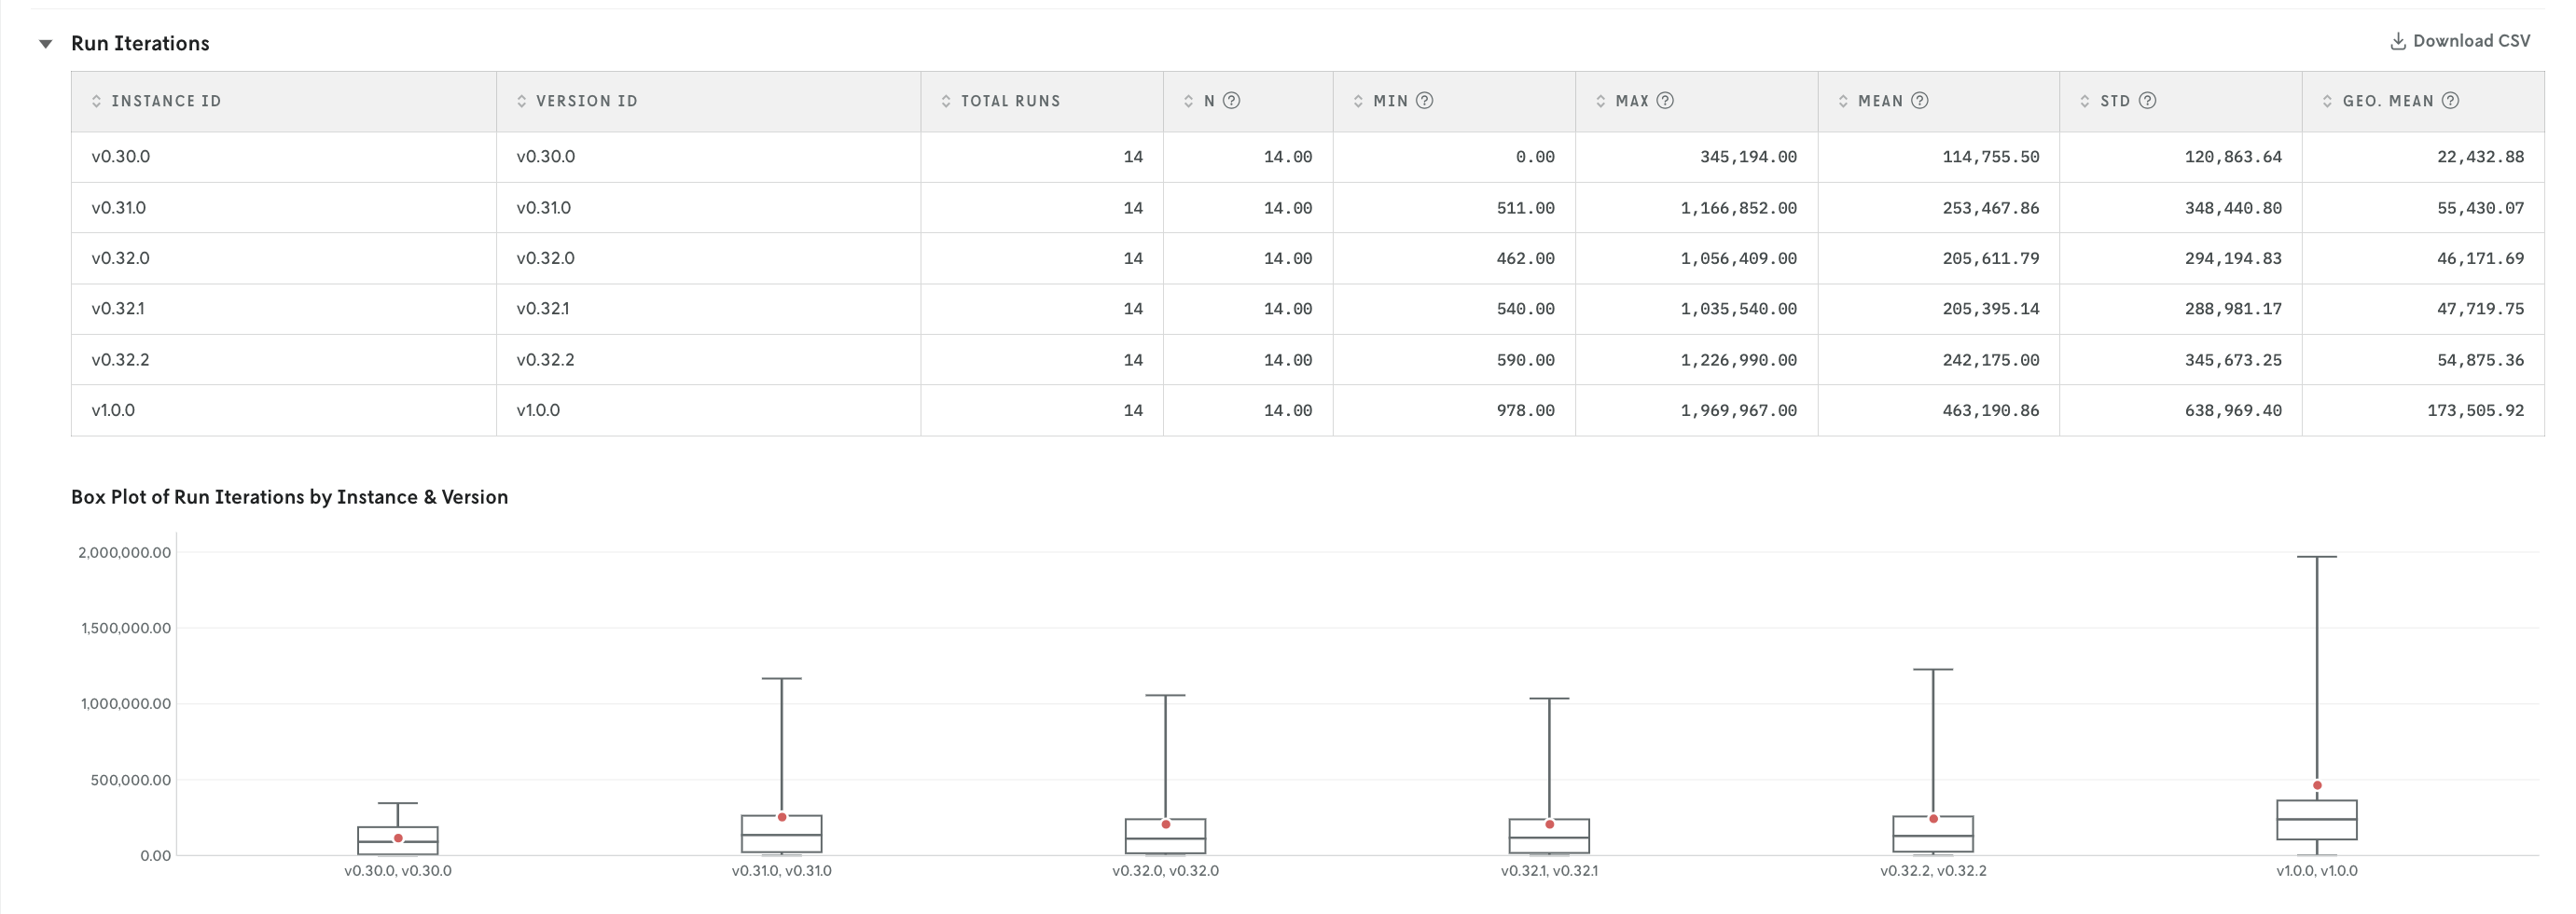Sort by the Mean column arrows
Image resolution: width=2576 pixels, height=914 pixels.
1843,101
